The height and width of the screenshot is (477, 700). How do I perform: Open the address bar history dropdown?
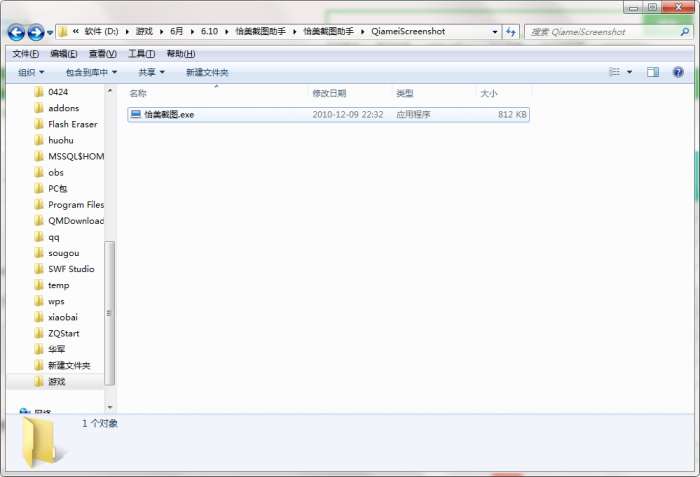[x=495, y=32]
